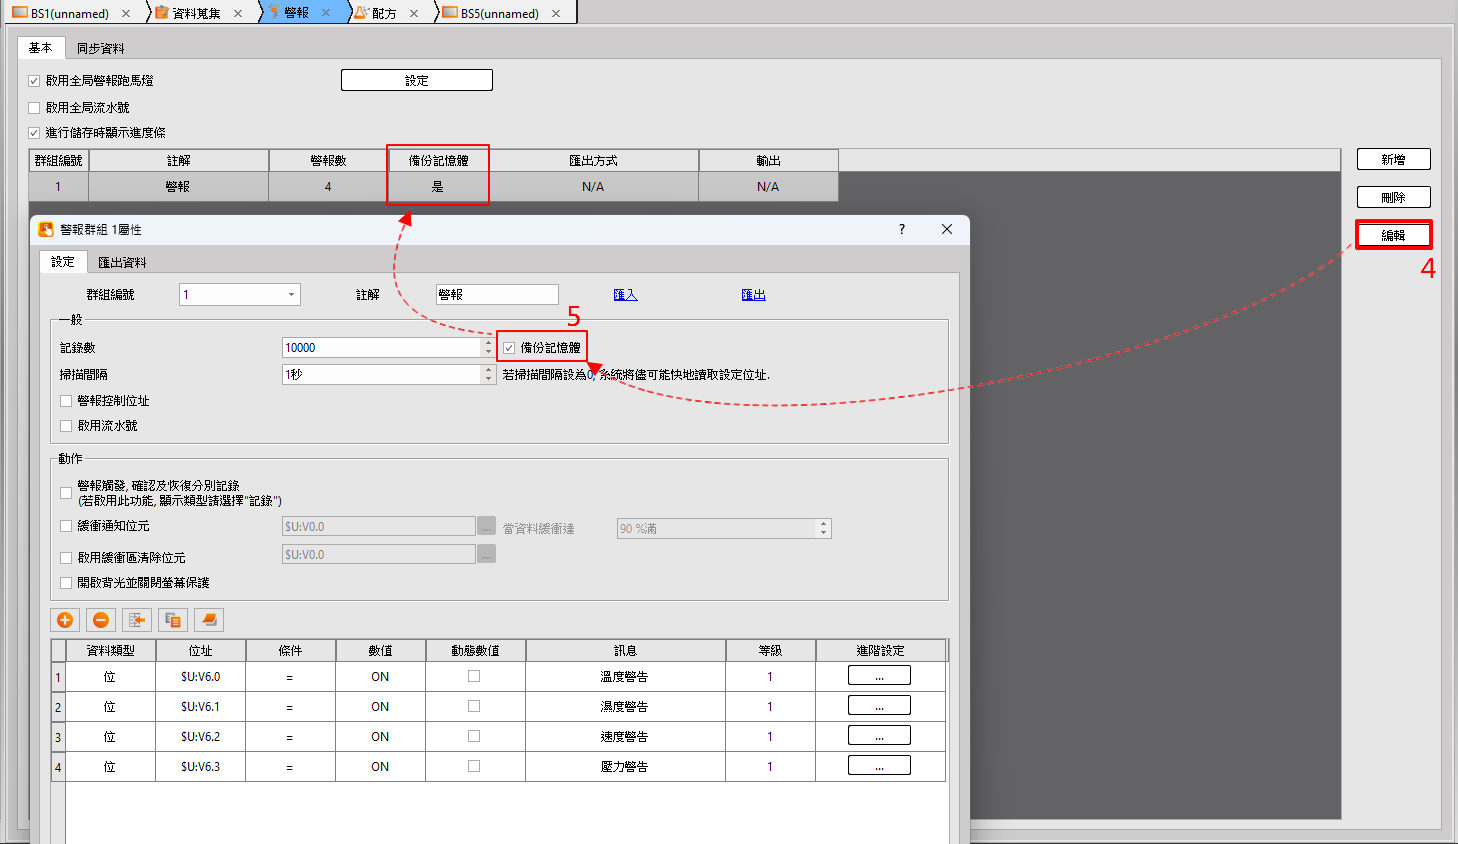Click the 編輯 button
This screenshot has height=844, width=1458.
(x=1393, y=235)
